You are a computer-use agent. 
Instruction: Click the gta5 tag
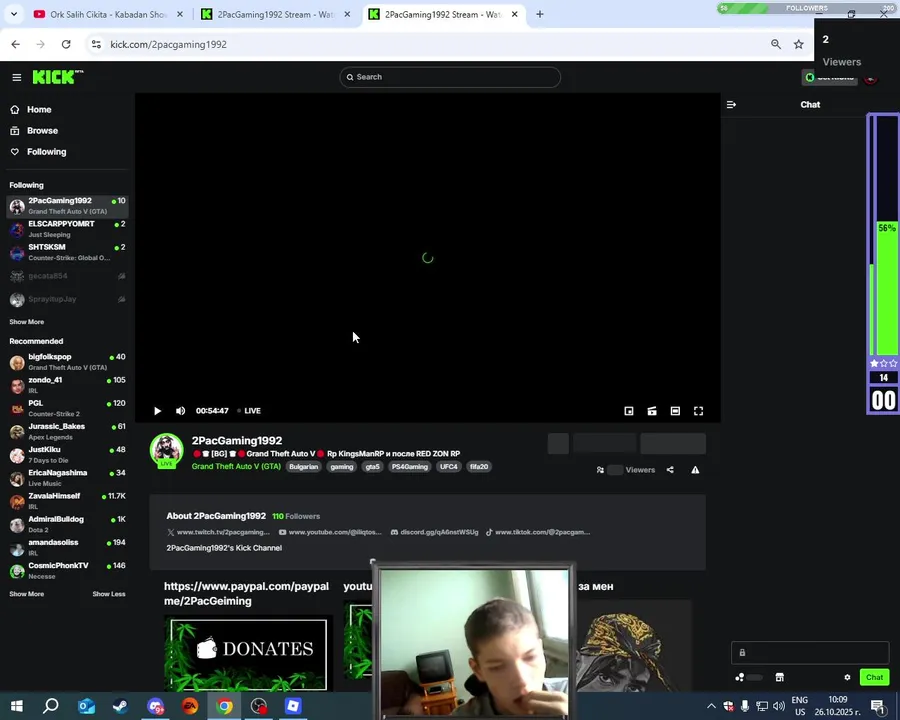click(x=373, y=467)
